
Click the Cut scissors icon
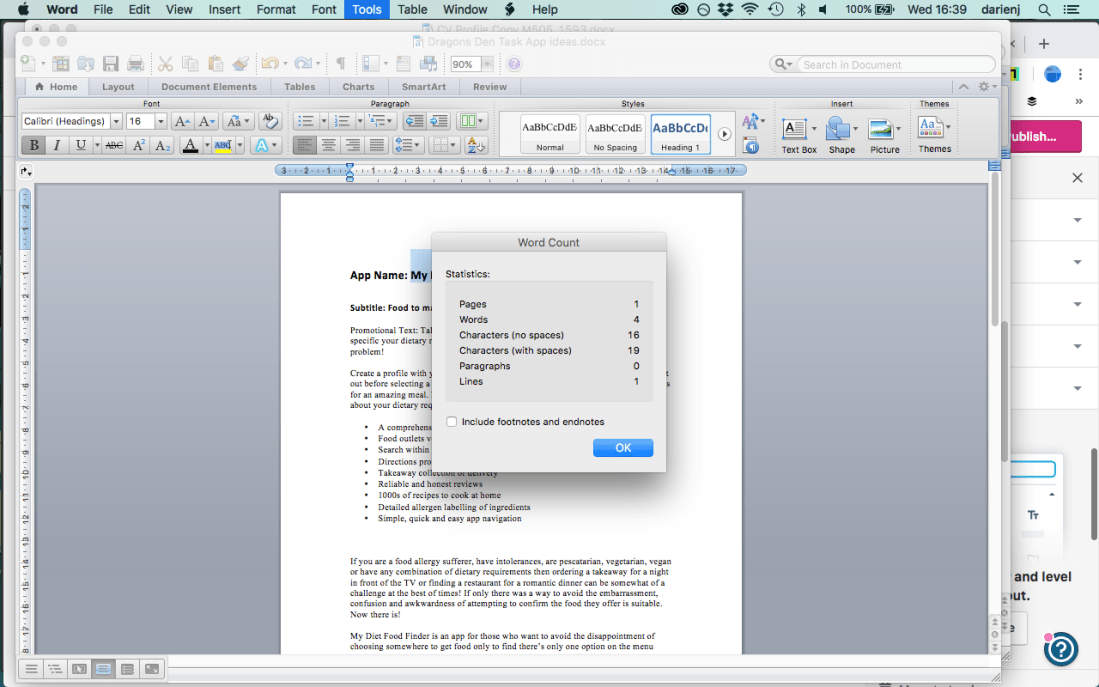tap(165, 64)
